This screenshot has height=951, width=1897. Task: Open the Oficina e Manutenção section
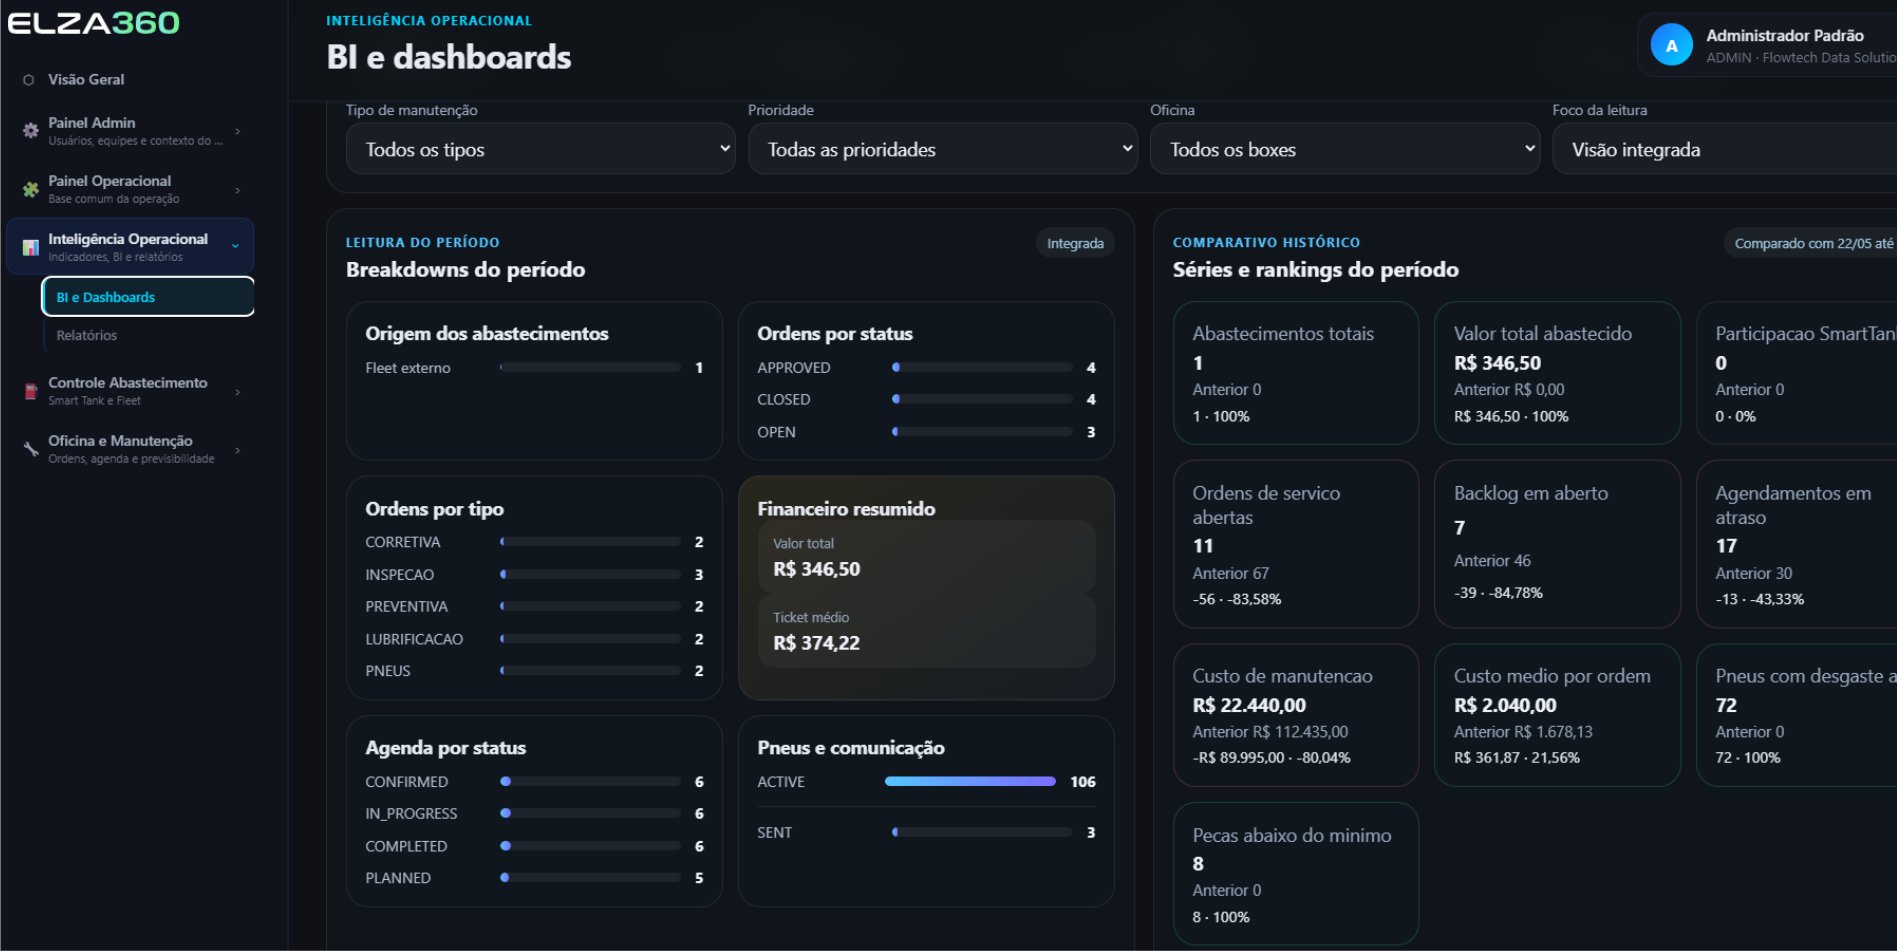(130, 449)
